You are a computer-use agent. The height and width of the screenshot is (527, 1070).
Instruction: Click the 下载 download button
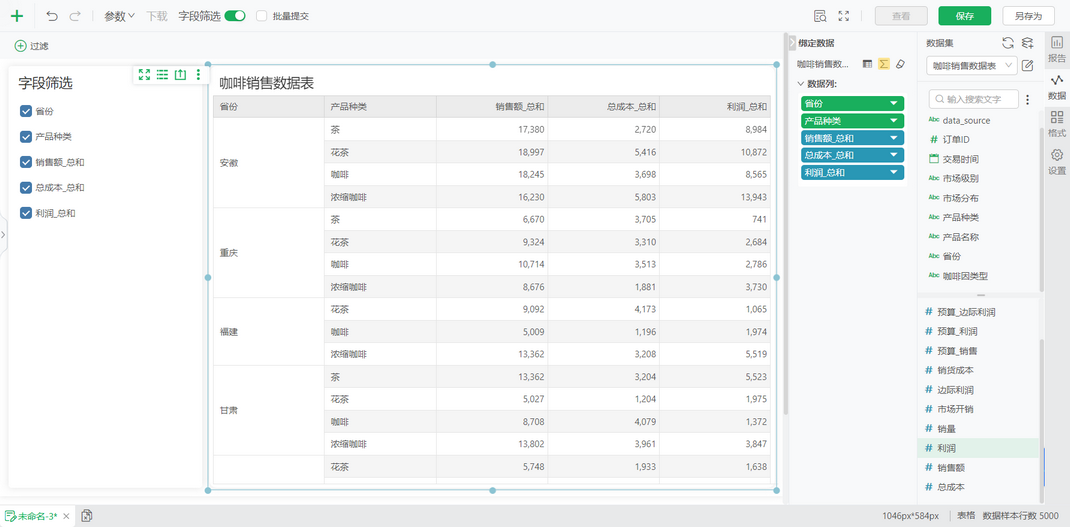point(157,16)
